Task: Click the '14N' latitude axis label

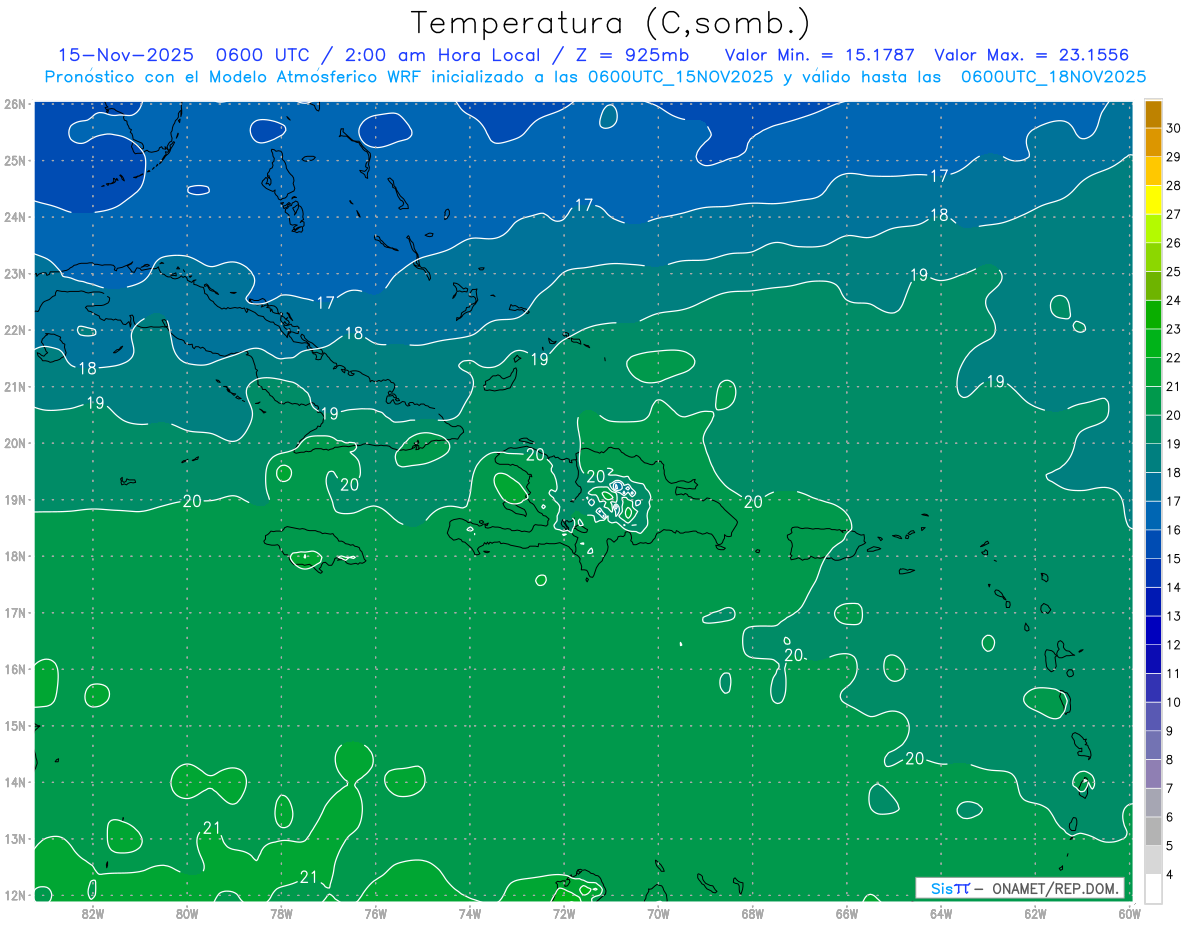Action: (15, 782)
